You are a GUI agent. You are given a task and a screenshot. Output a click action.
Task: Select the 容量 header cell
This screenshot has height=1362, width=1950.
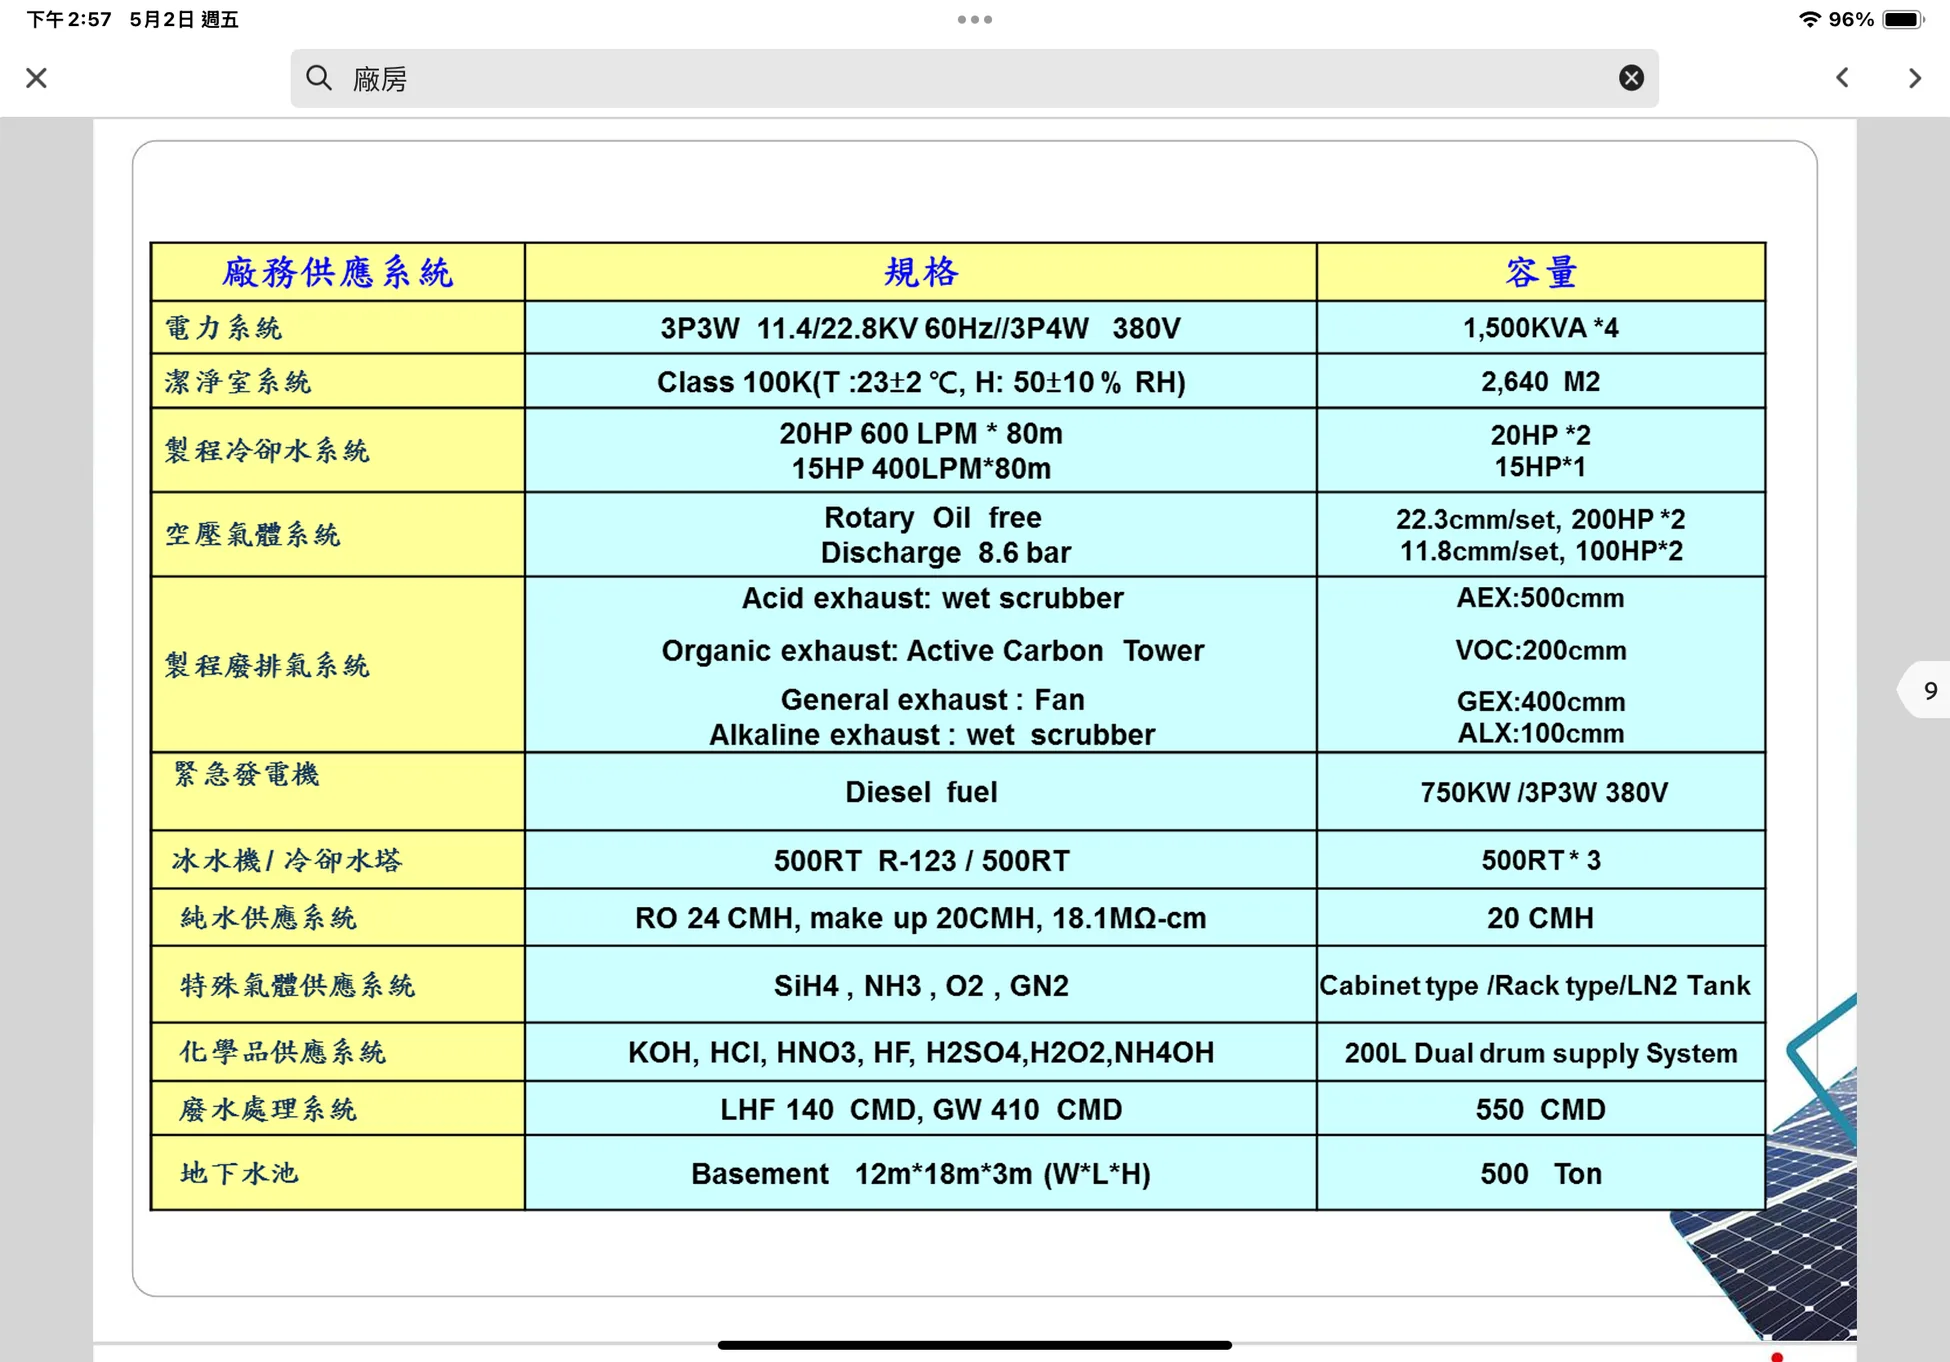1541,272
